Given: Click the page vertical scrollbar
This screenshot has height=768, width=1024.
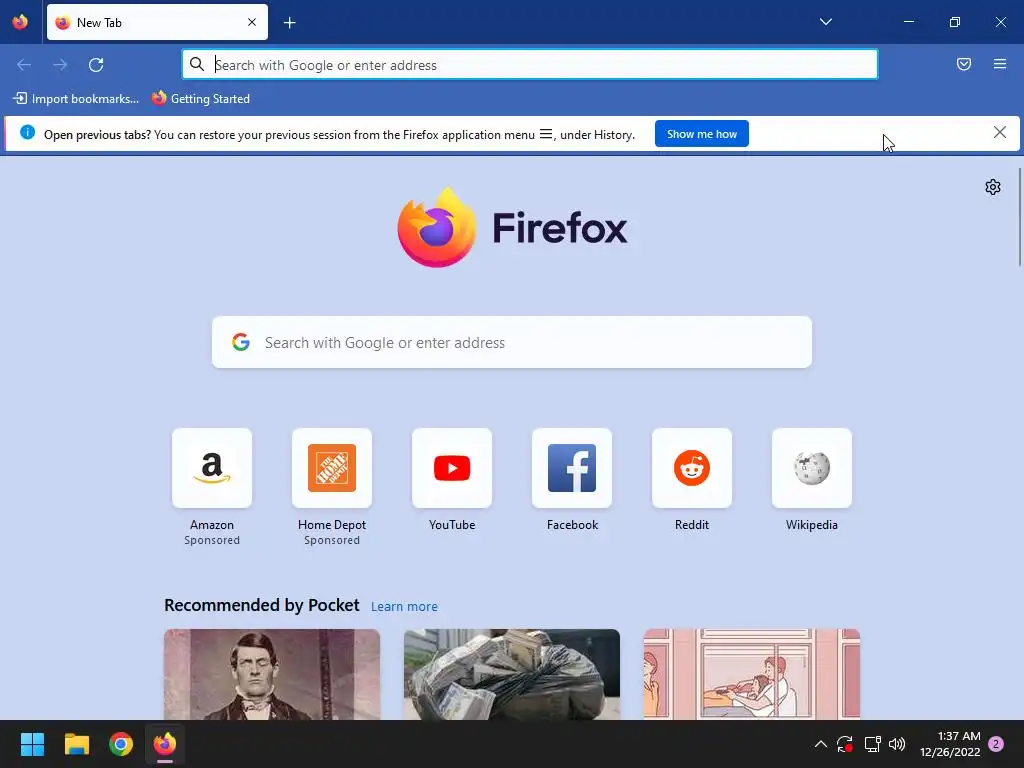Looking at the screenshot, I should [1019, 217].
